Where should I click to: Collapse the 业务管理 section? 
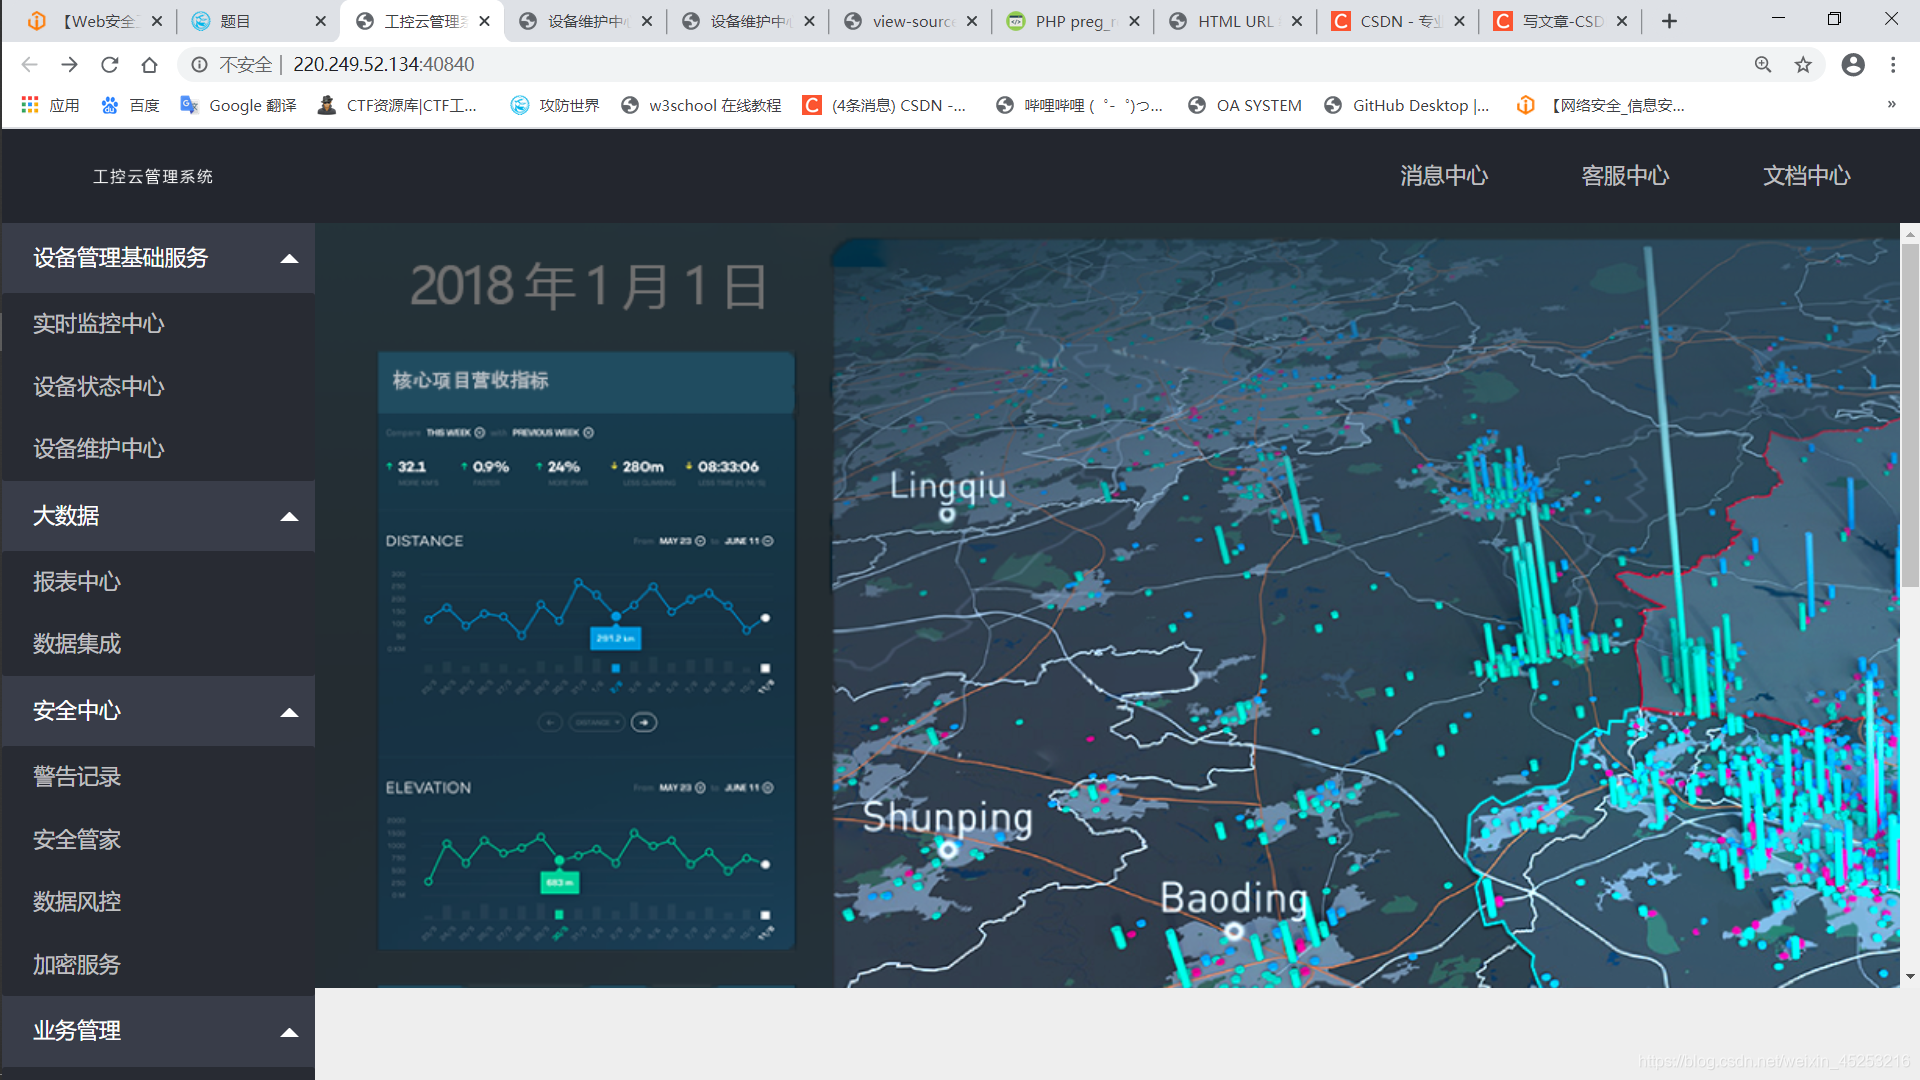point(158,1031)
